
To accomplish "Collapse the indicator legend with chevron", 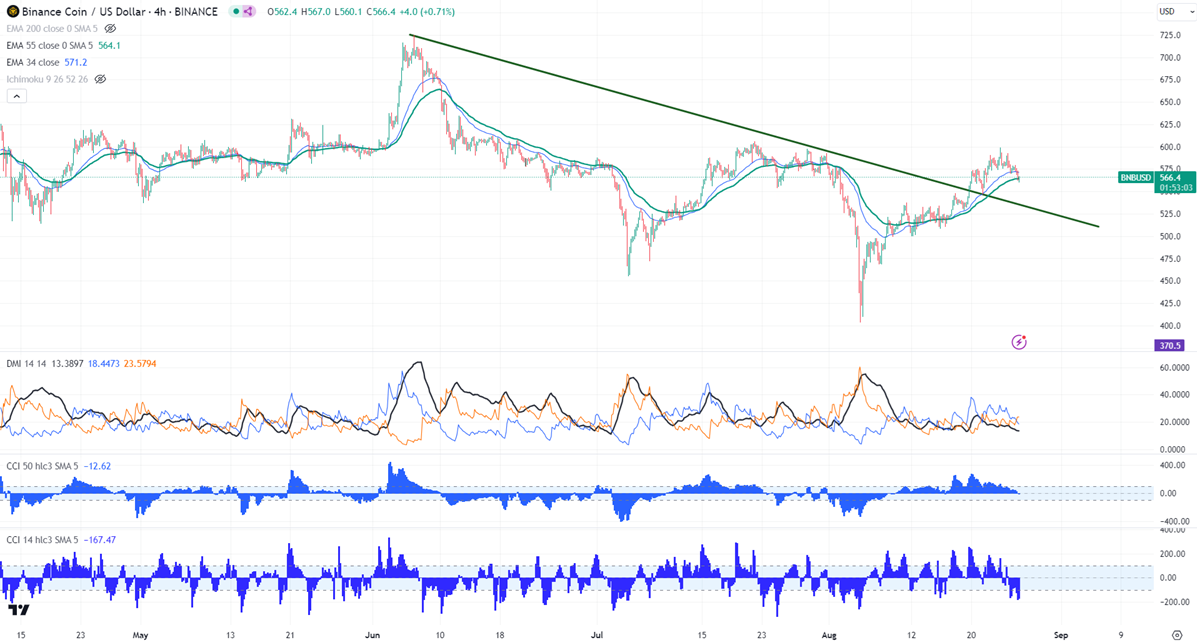I will click(17, 96).
